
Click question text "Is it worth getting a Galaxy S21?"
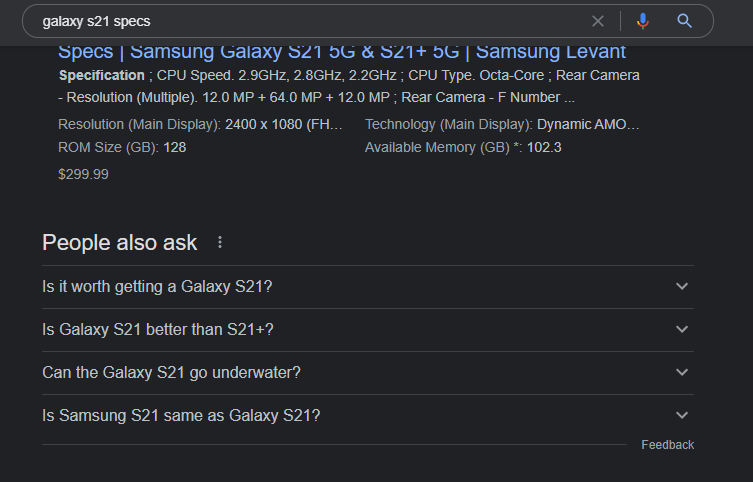click(x=157, y=287)
